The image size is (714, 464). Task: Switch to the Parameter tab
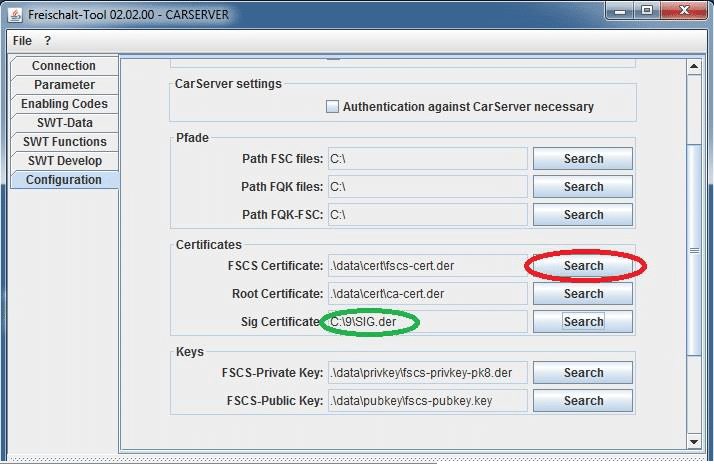[64, 85]
